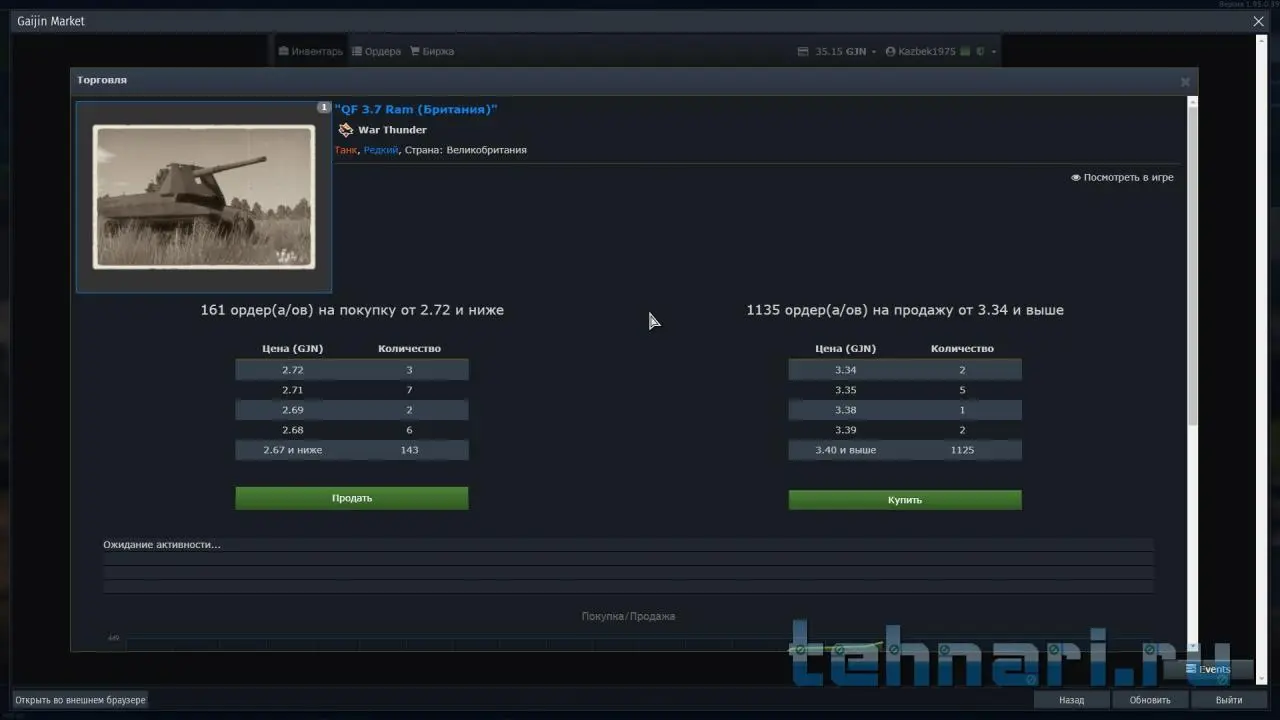Click Посмотреть в игре eye link
Screen dimensions: 1280x720
pyautogui.click(x=1122, y=177)
